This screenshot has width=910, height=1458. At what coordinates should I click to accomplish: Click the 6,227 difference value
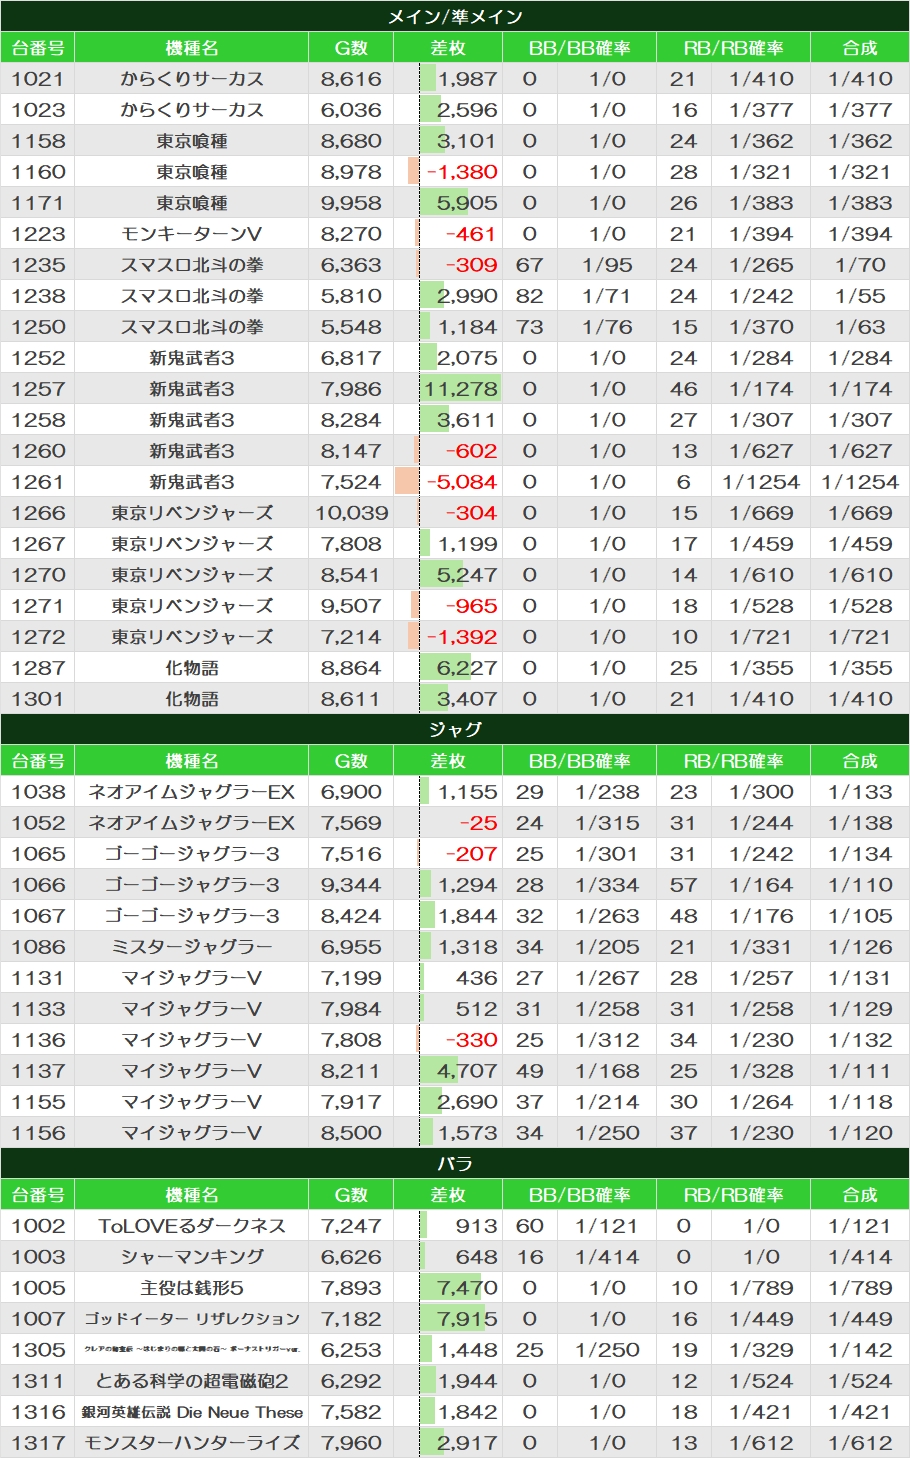(467, 668)
